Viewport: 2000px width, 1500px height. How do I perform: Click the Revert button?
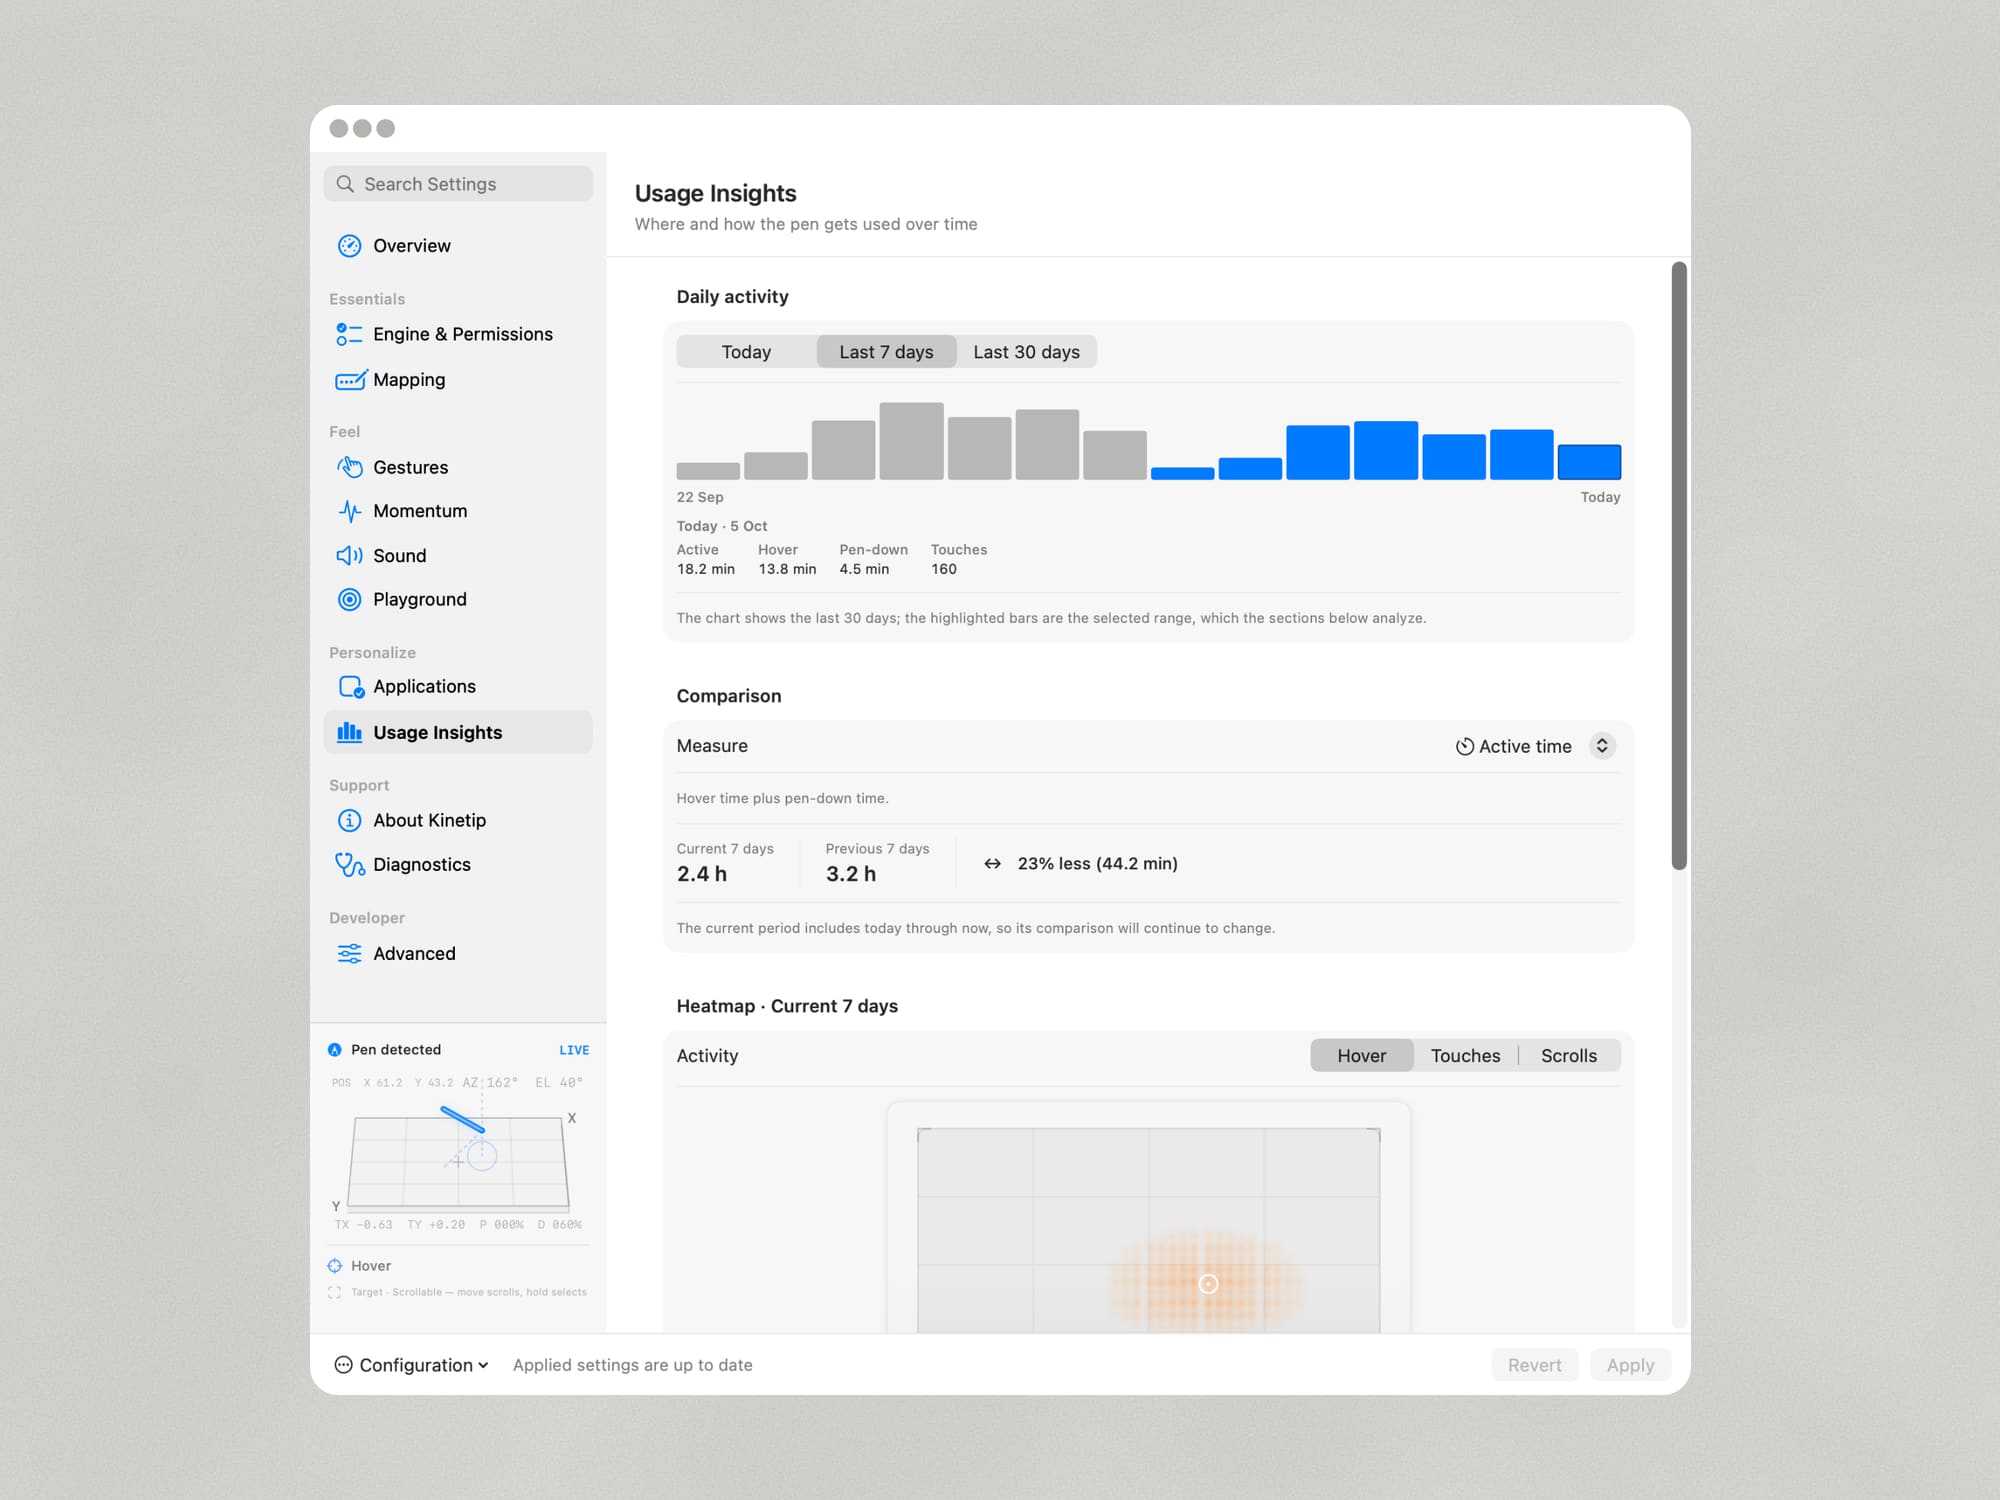[1534, 1365]
